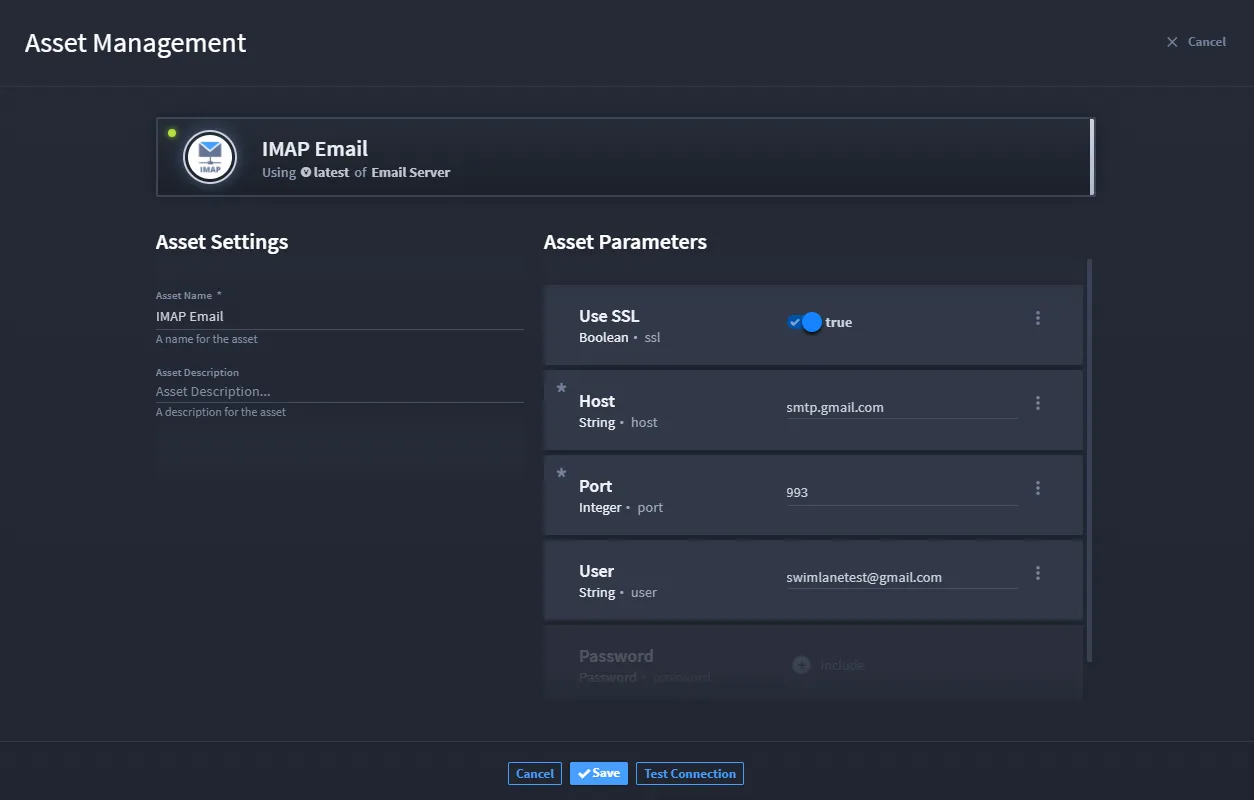Open the Host parameter three-dot menu
1254x800 pixels.
coord(1038,403)
